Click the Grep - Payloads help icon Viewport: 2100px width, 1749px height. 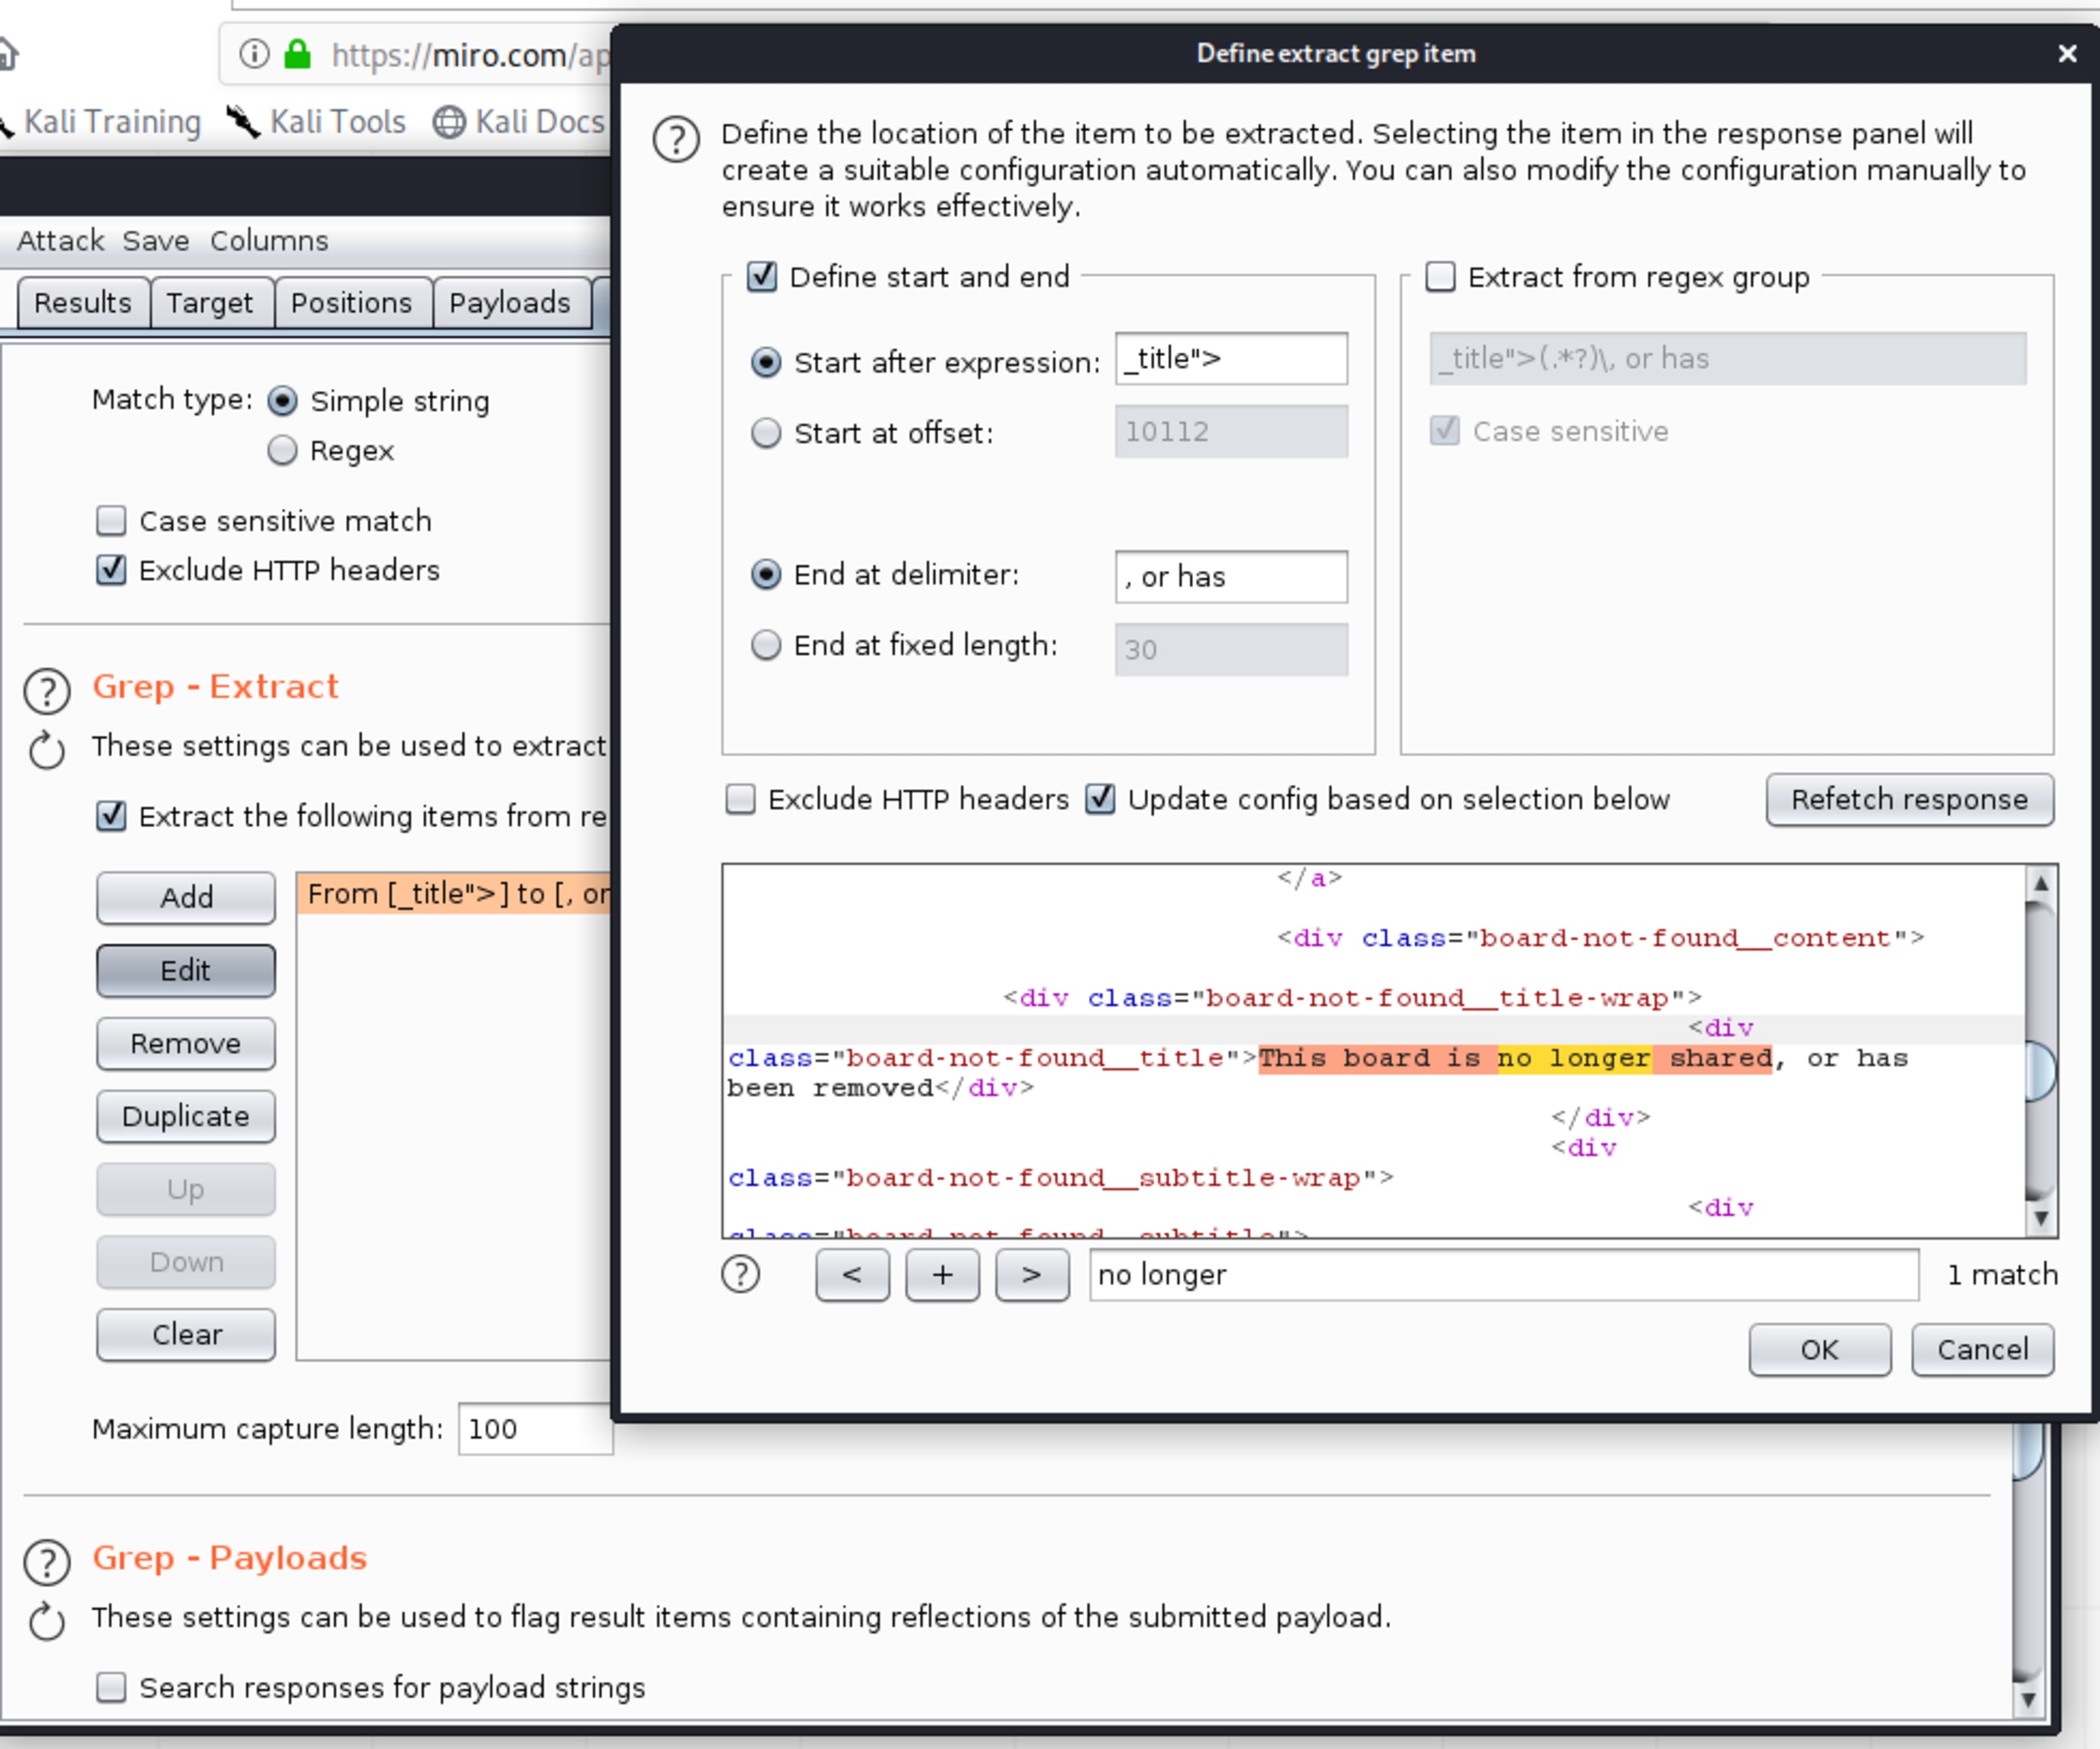coord(47,1561)
